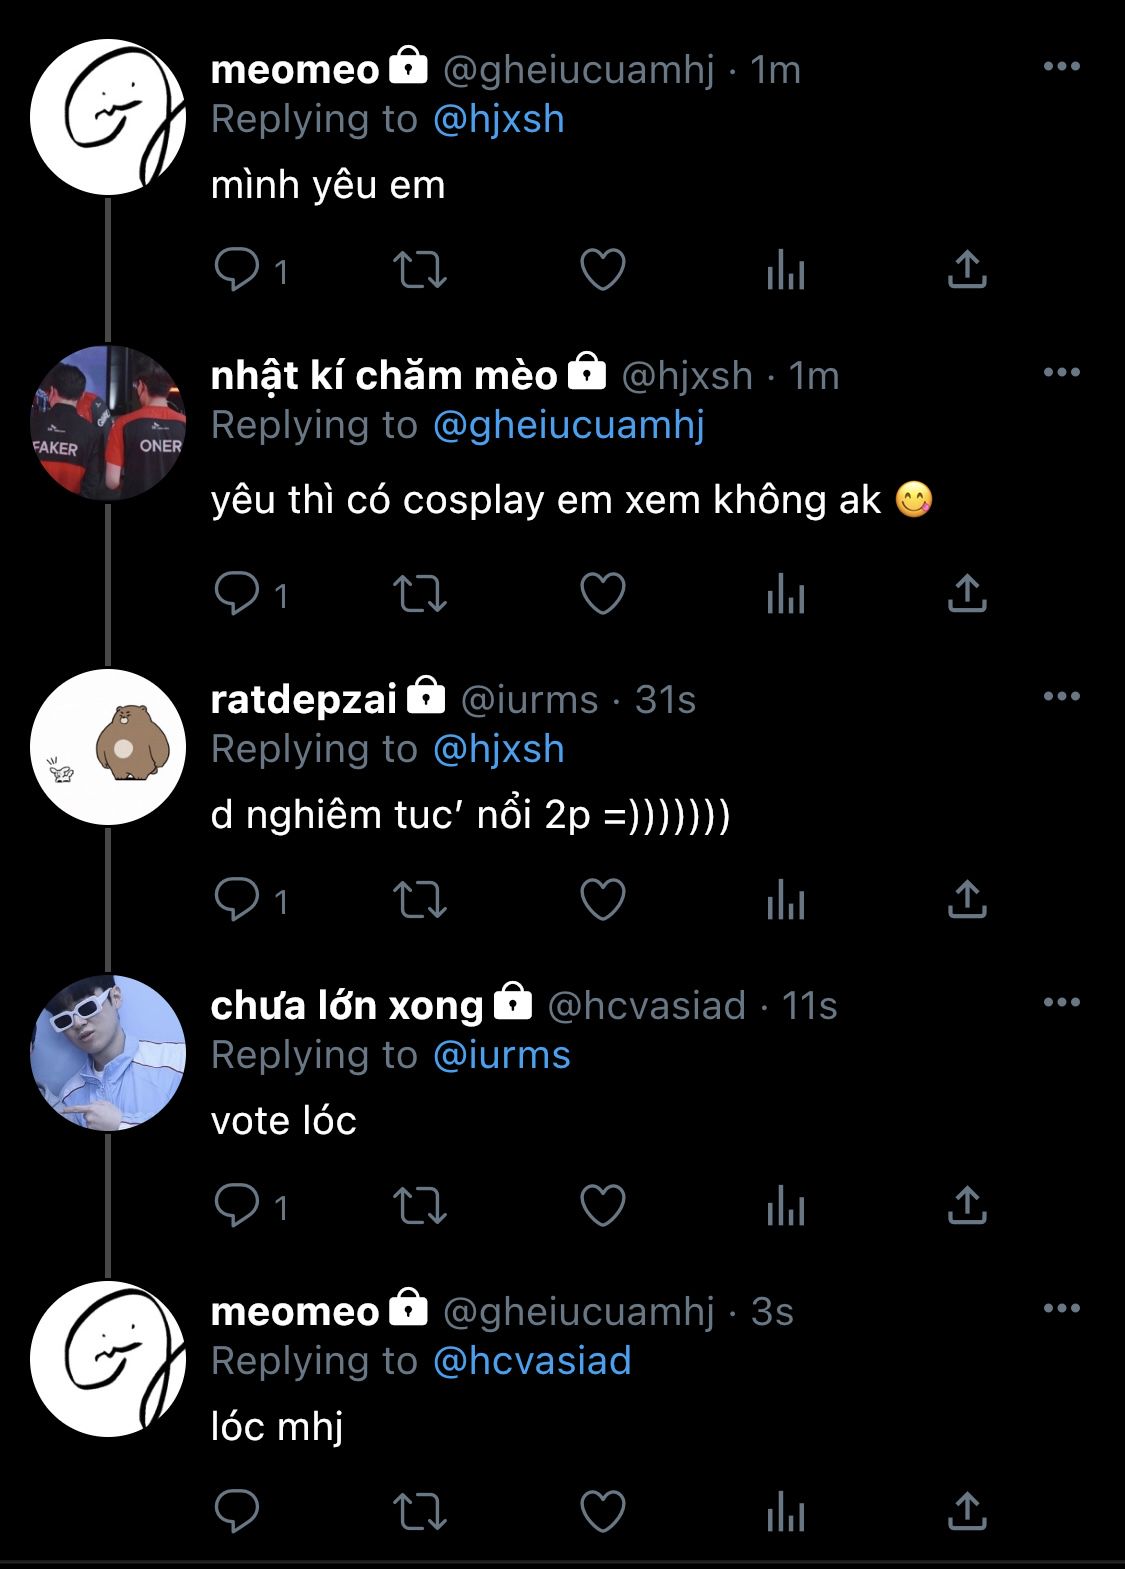Like ratdepzai's "d nghiêm tuc'" tweet
1125x1569 pixels.
point(603,901)
